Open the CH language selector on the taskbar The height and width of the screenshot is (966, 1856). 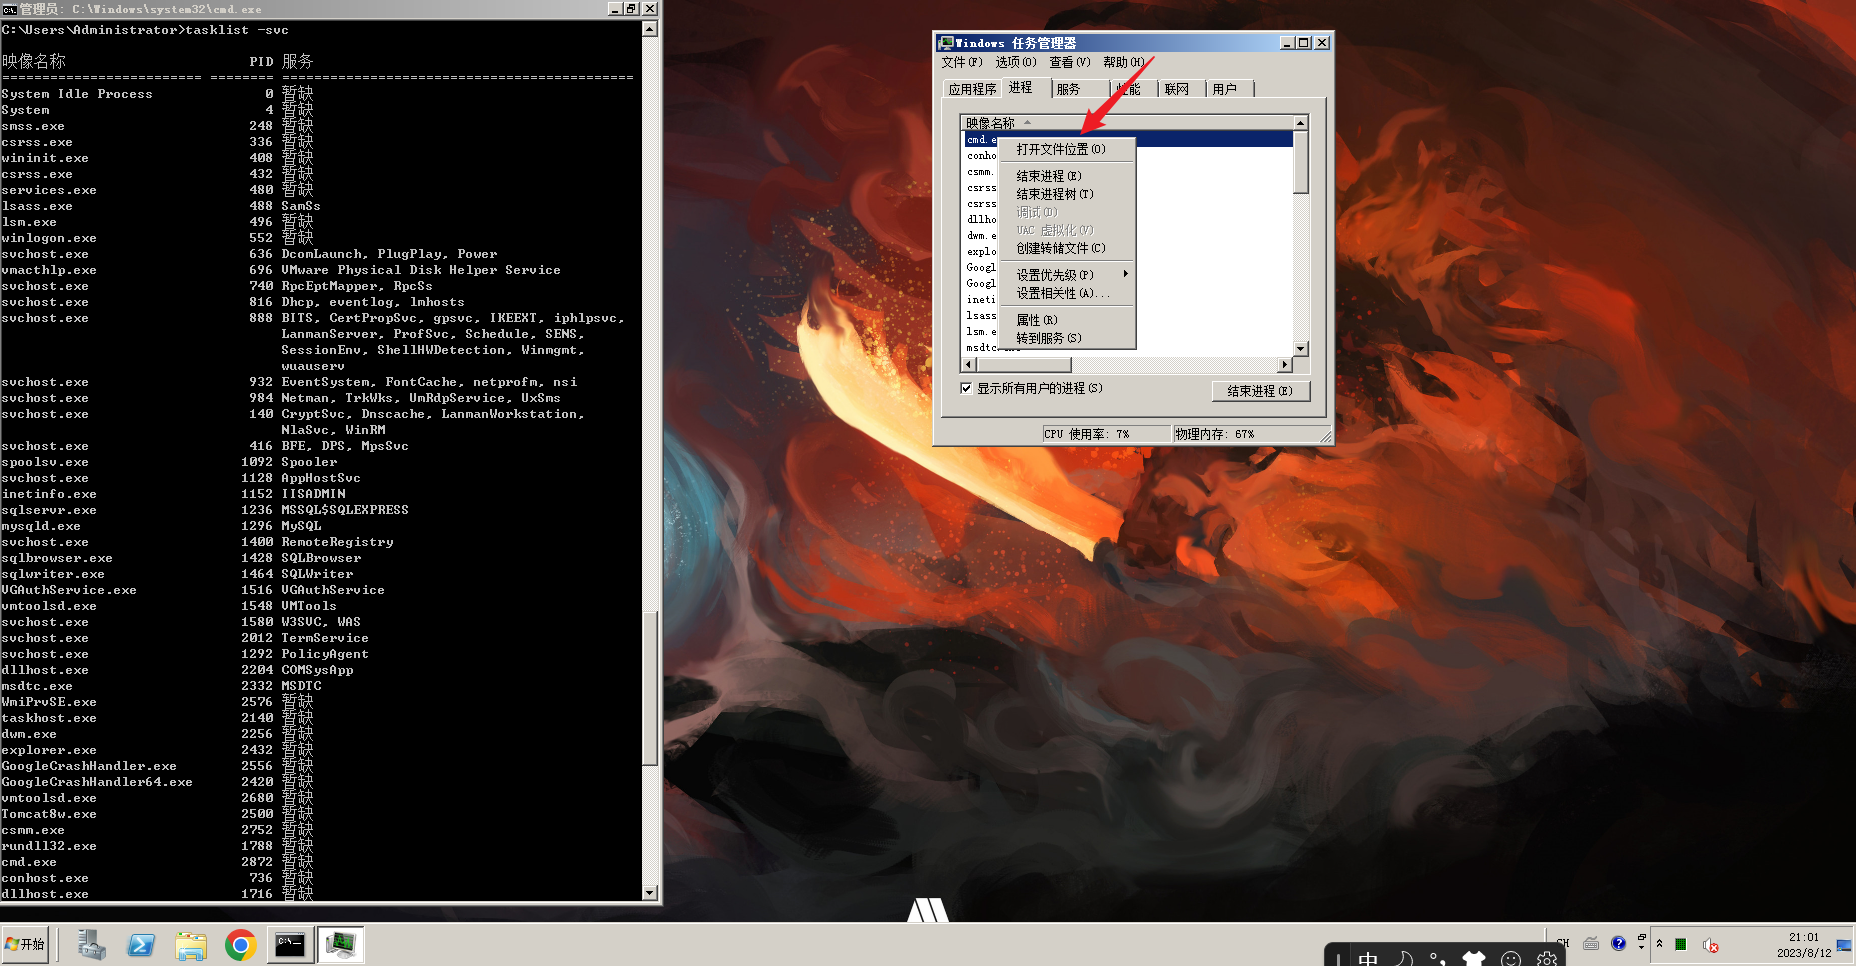click(1562, 942)
